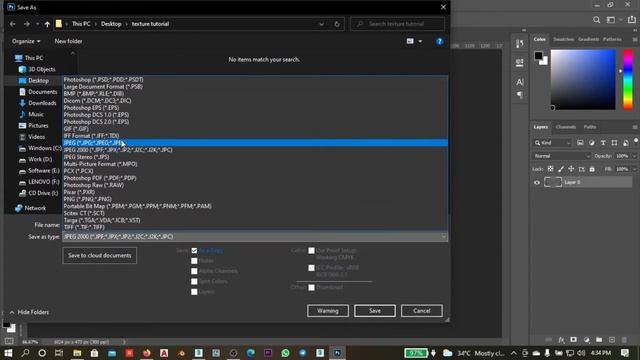This screenshot has height=360, width=640.
Task: Click the hue spectrum slider in Color panel
Action: pyautogui.click(x=628, y=80)
